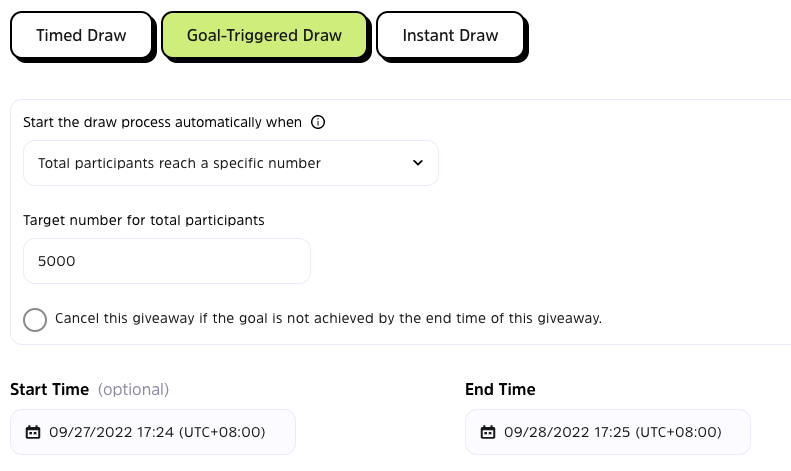
Task: Enable cancel giveaway if goal not achieved
Action: [x=35, y=320]
